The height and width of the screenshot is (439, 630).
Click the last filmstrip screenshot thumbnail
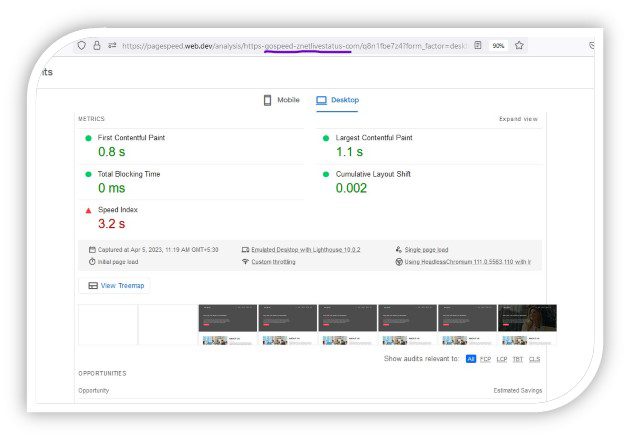[x=526, y=324]
